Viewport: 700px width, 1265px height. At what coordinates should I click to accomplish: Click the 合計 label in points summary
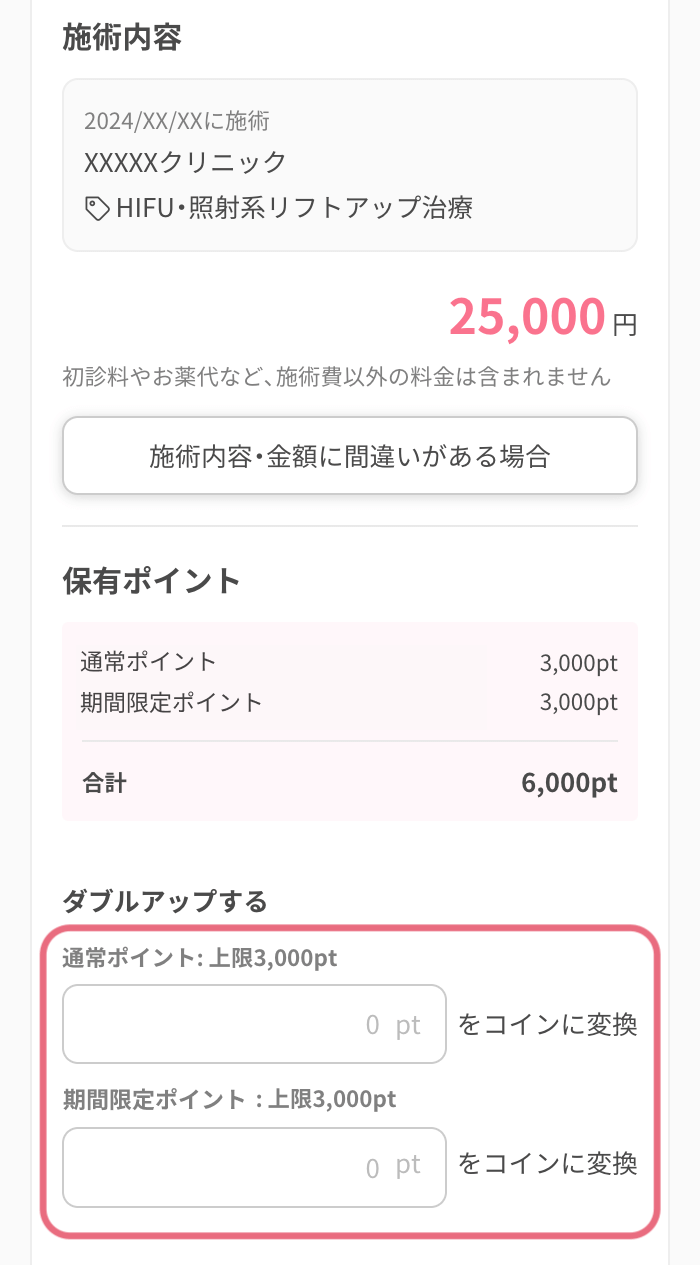pyautogui.click(x=104, y=782)
